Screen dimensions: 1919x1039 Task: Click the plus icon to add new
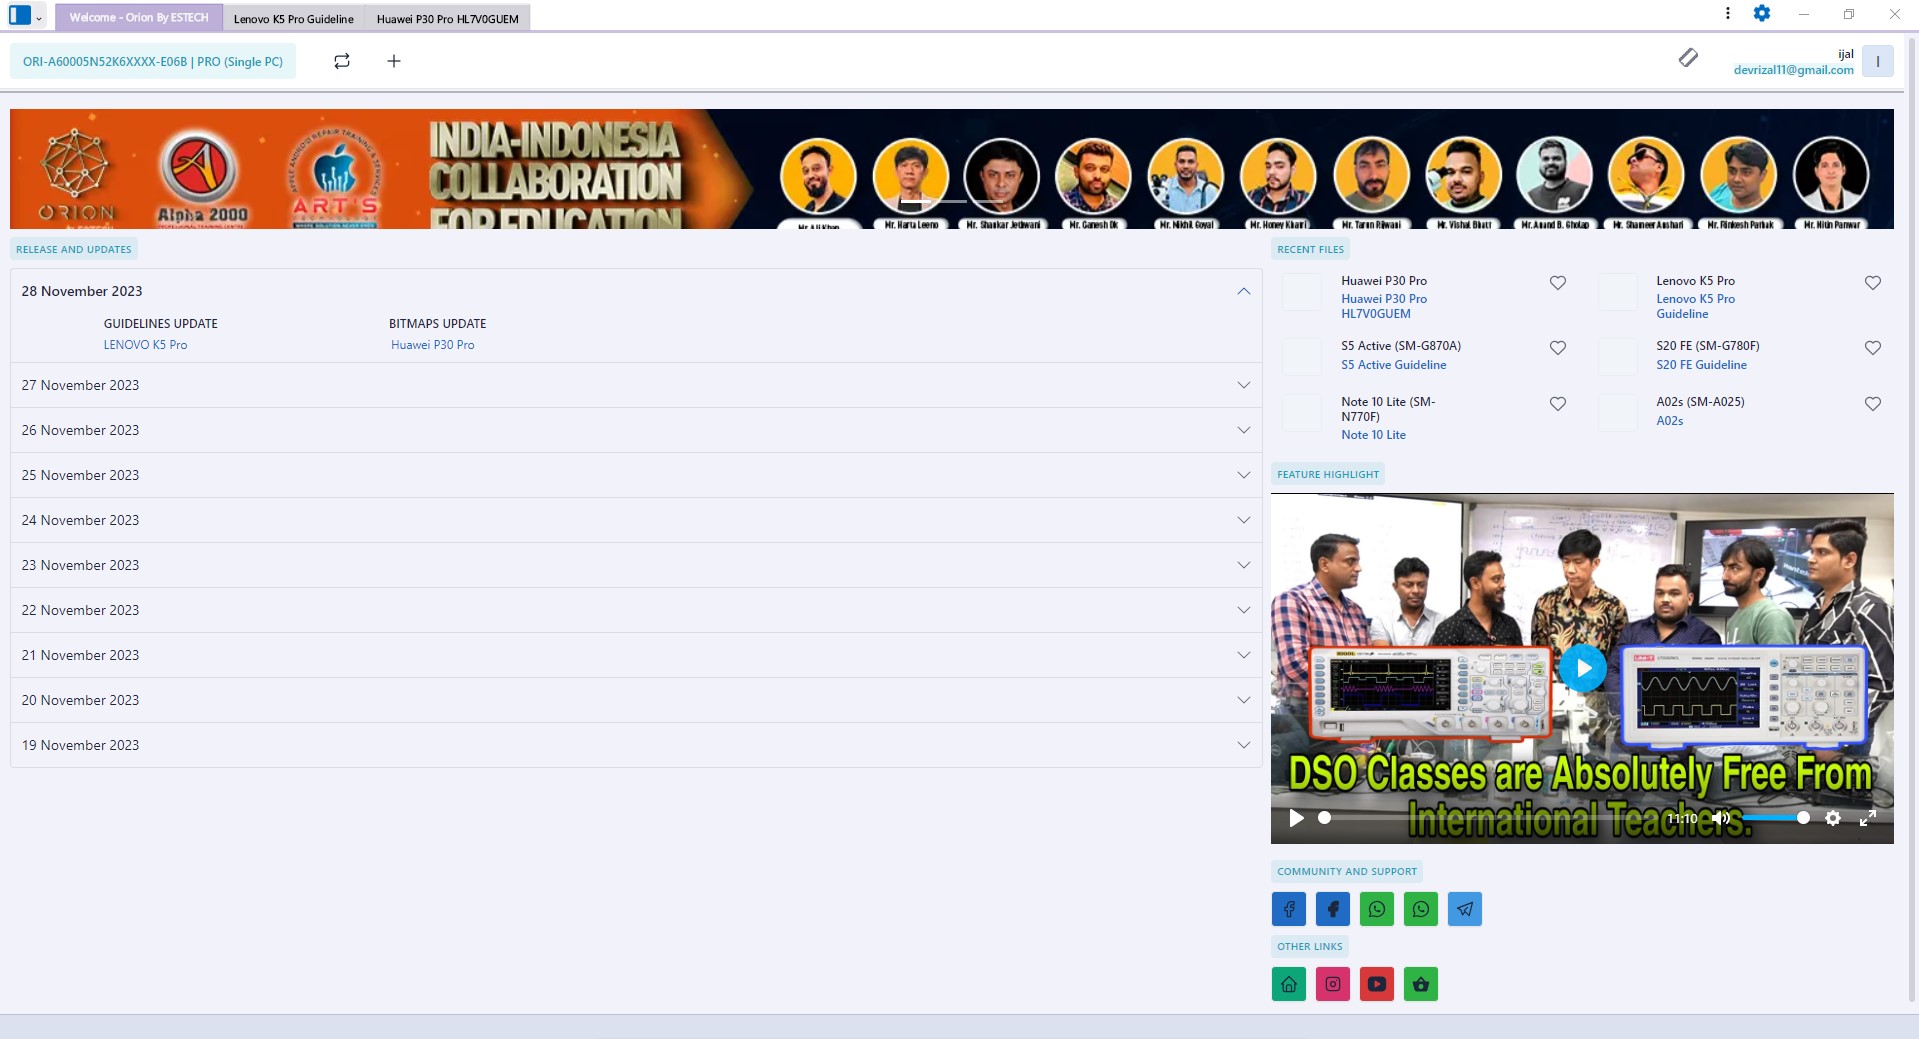(x=394, y=61)
